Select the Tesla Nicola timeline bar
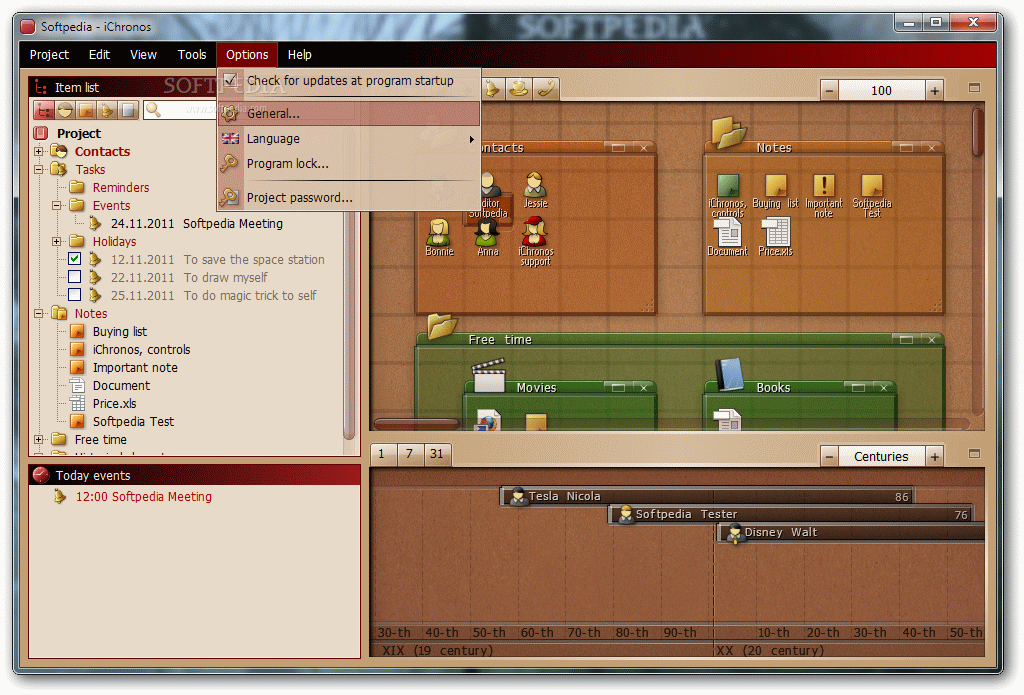The height and width of the screenshot is (695, 1024). [x=707, y=496]
